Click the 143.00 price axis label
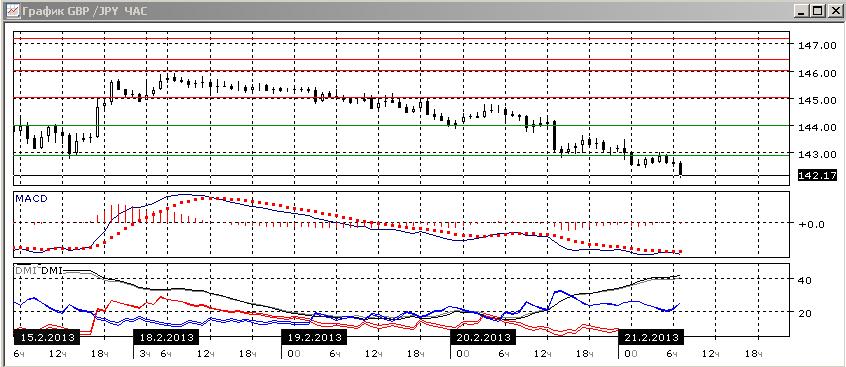The height and width of the screenshot is (367, 846). 818,154
